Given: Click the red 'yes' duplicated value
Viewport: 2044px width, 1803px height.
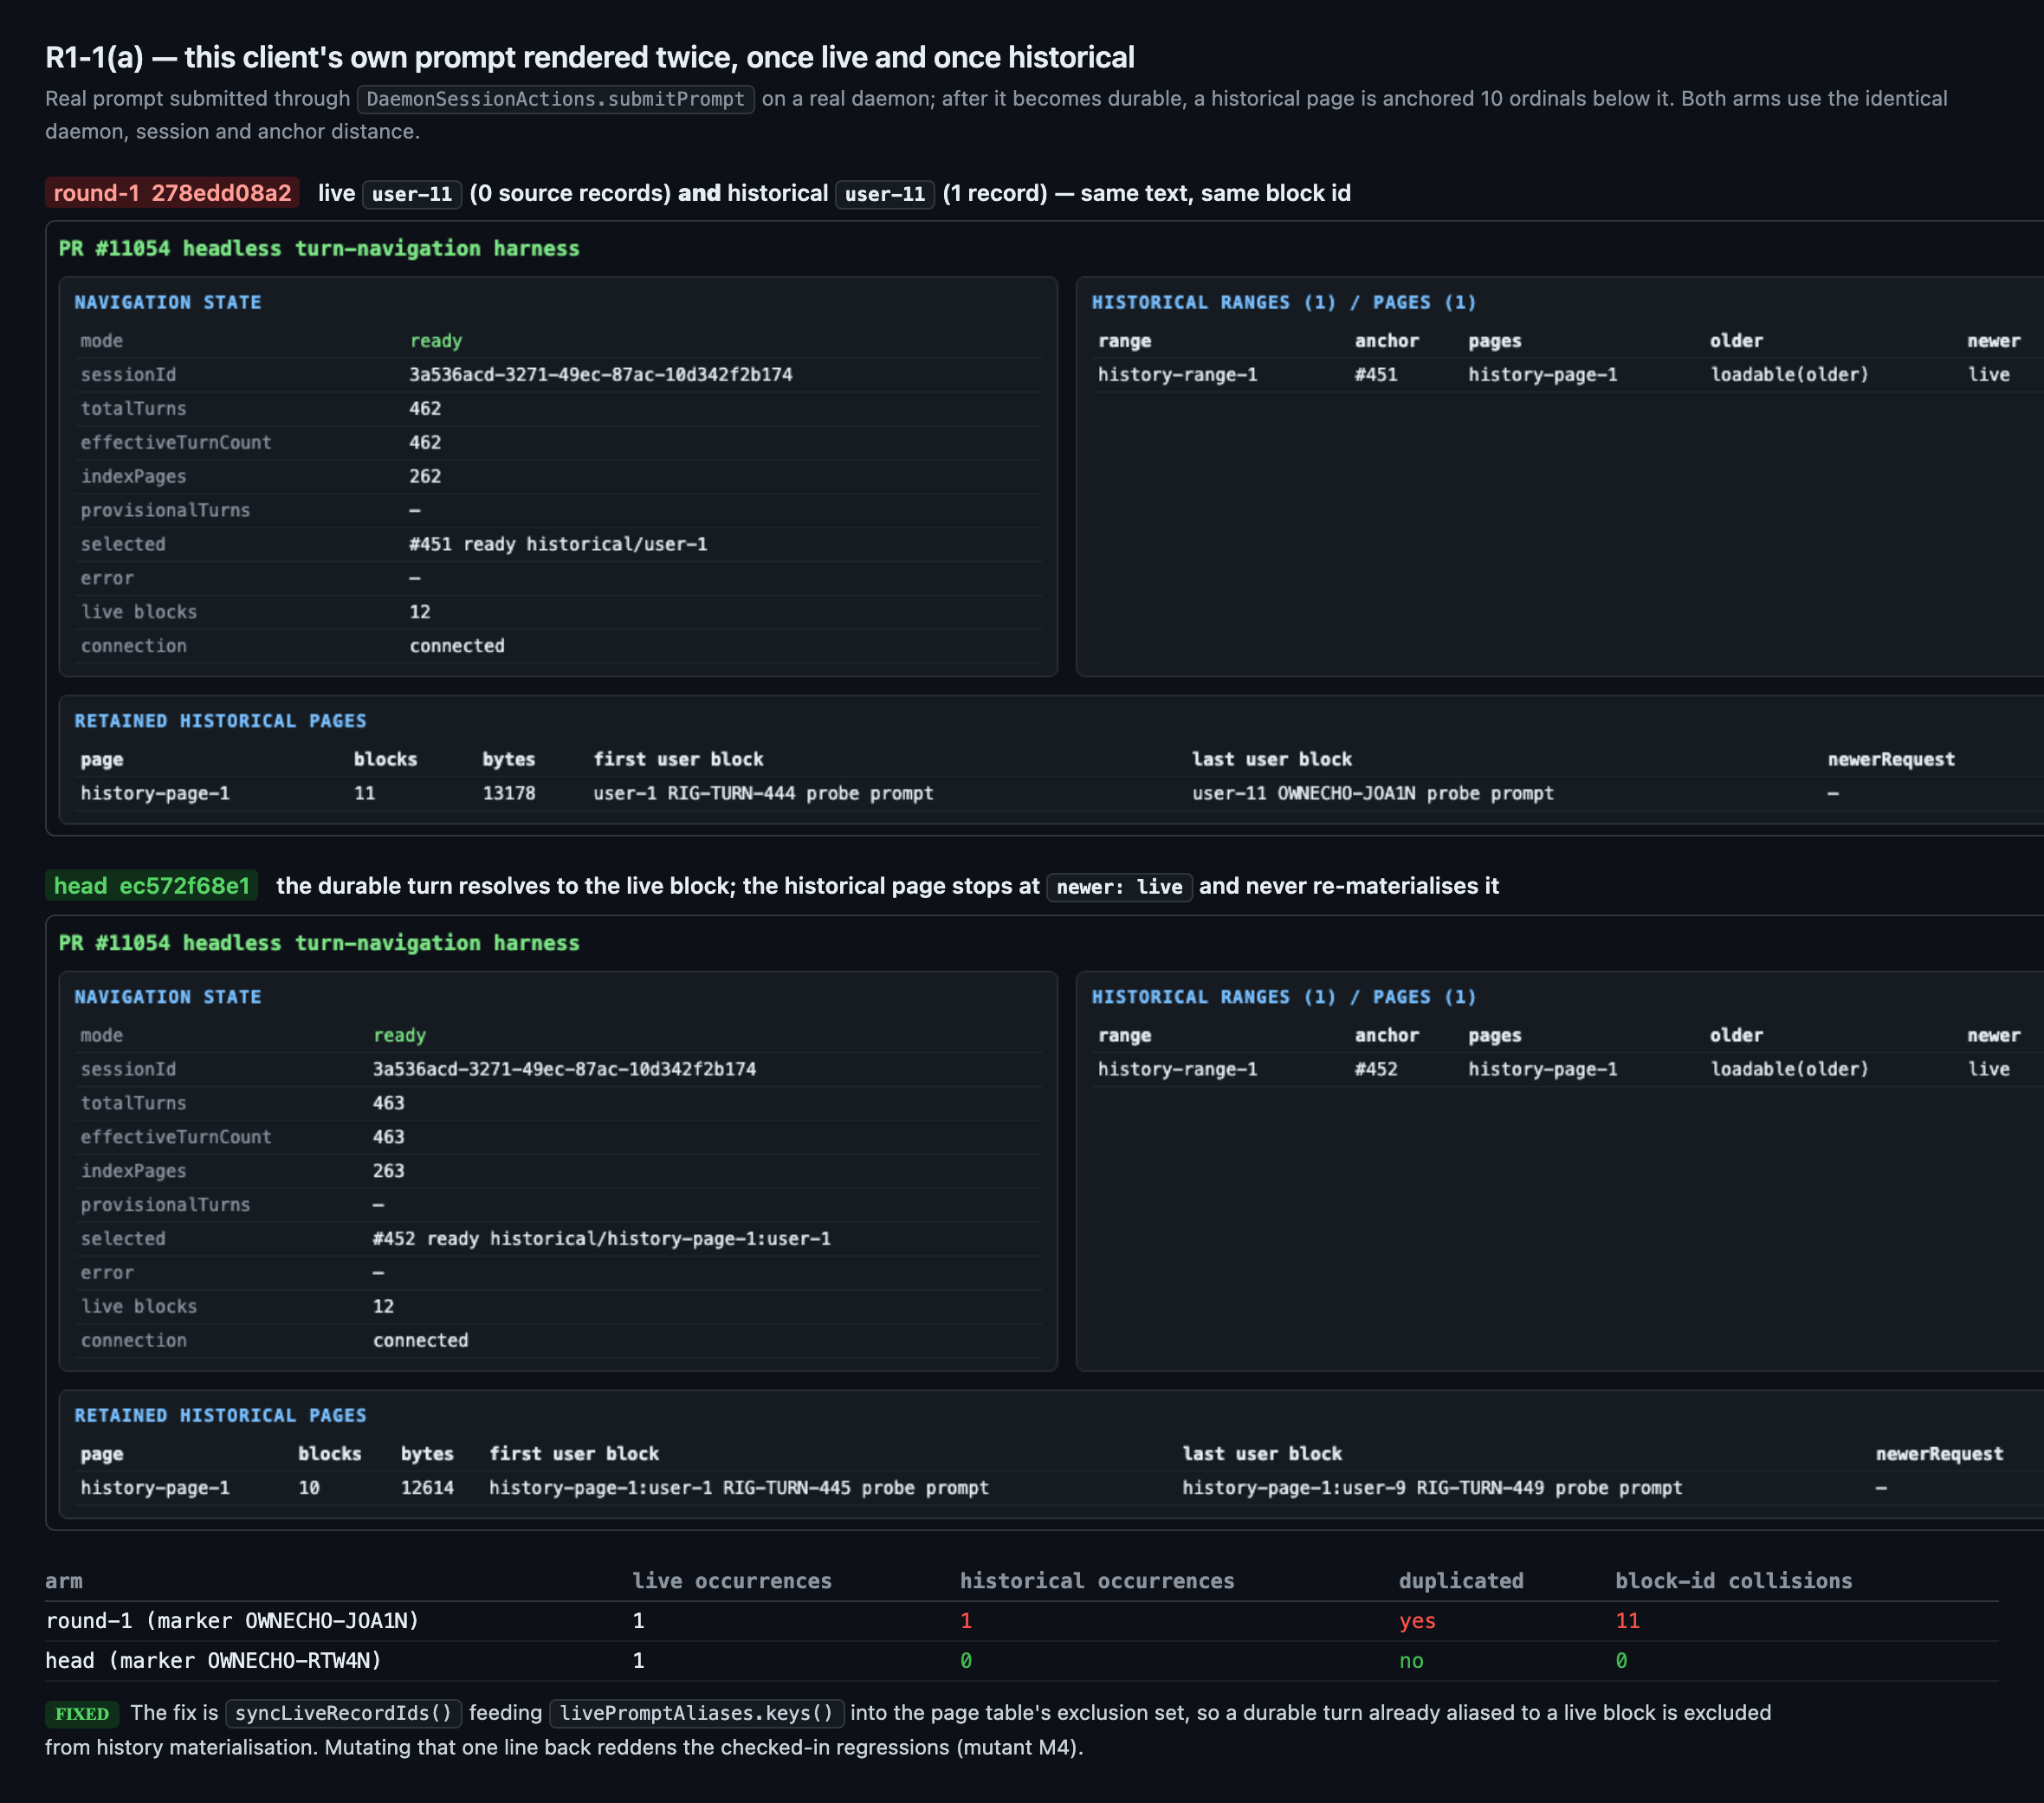Looking at the screenshot, I should click(1417, 1621).
